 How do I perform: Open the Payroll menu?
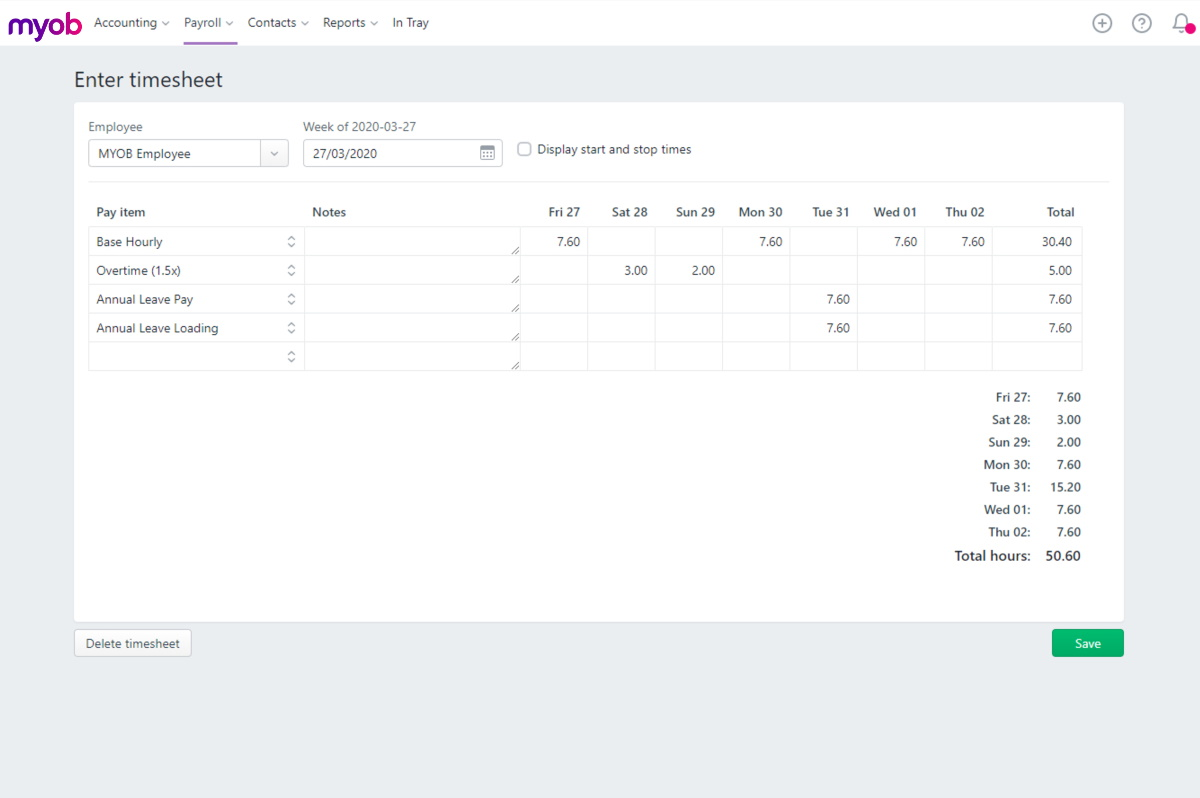[209, 23]
